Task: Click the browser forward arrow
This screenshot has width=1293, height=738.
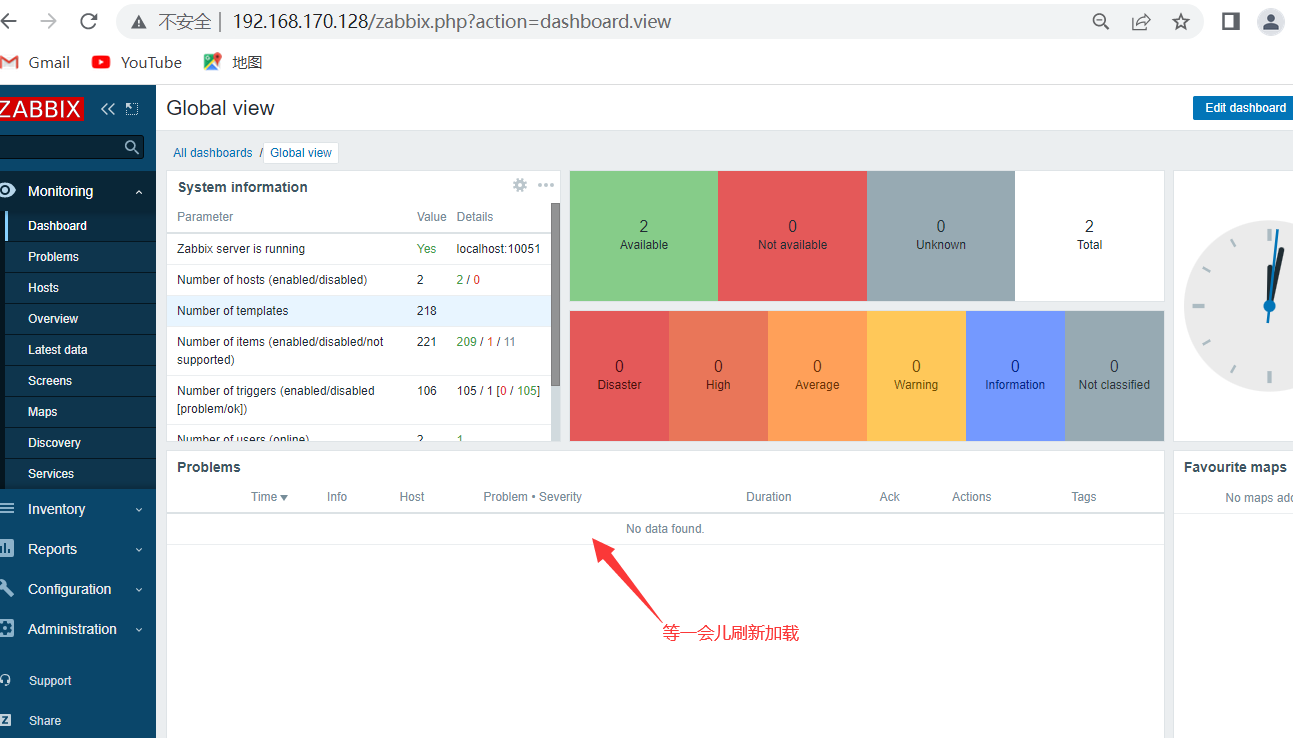Action: coord(48,21)
